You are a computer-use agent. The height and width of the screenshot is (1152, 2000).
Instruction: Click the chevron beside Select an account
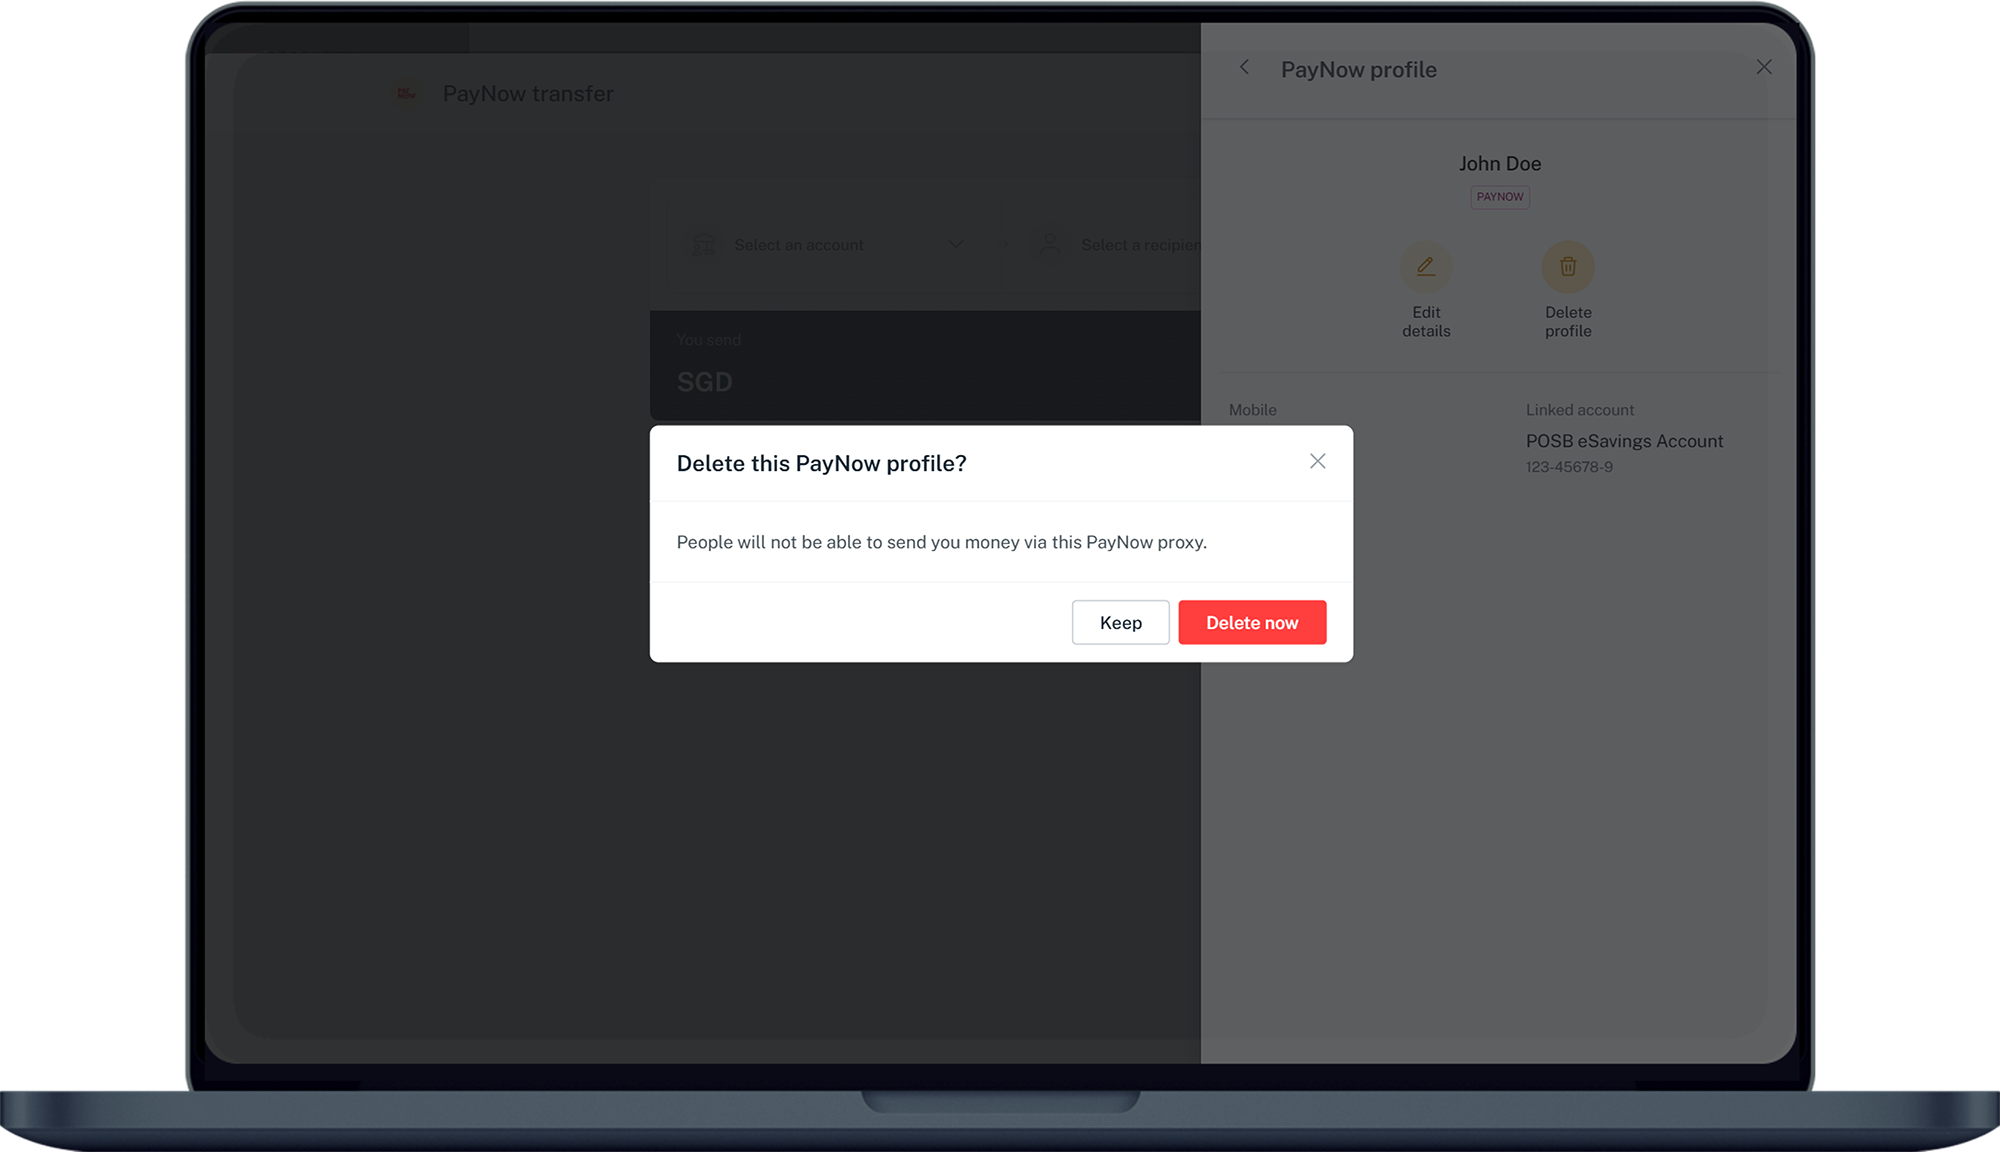(955, 245)
